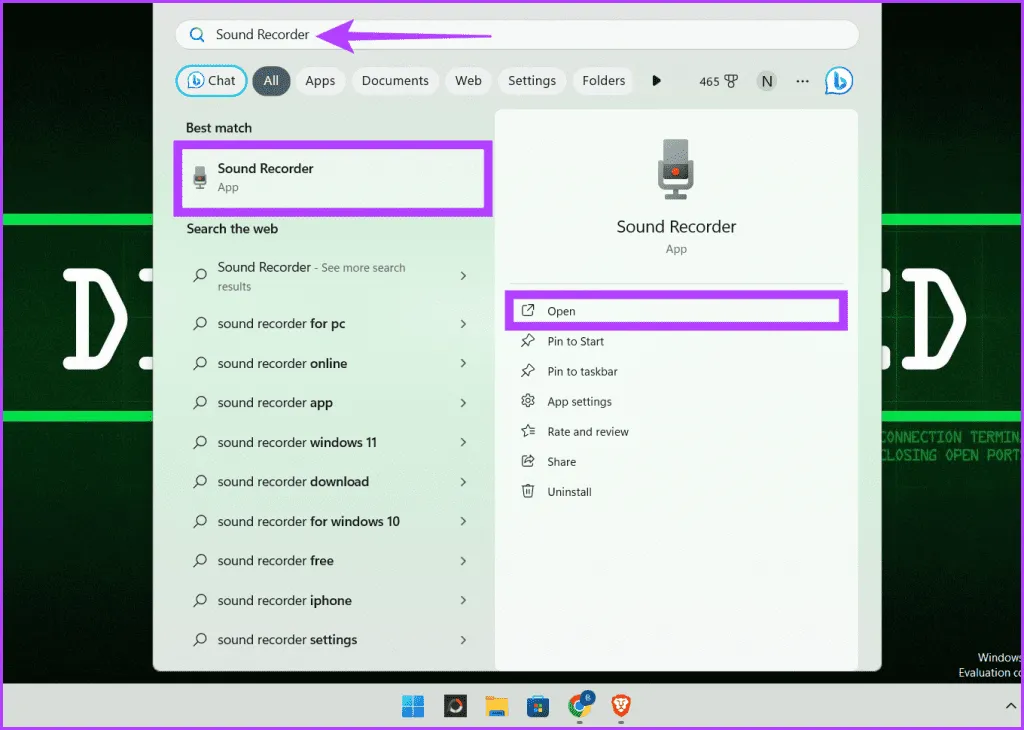This screenshot has height=730, width=1024.
Task: Launch Microsoft Store from the taskbar
Action: click(538, 707)
